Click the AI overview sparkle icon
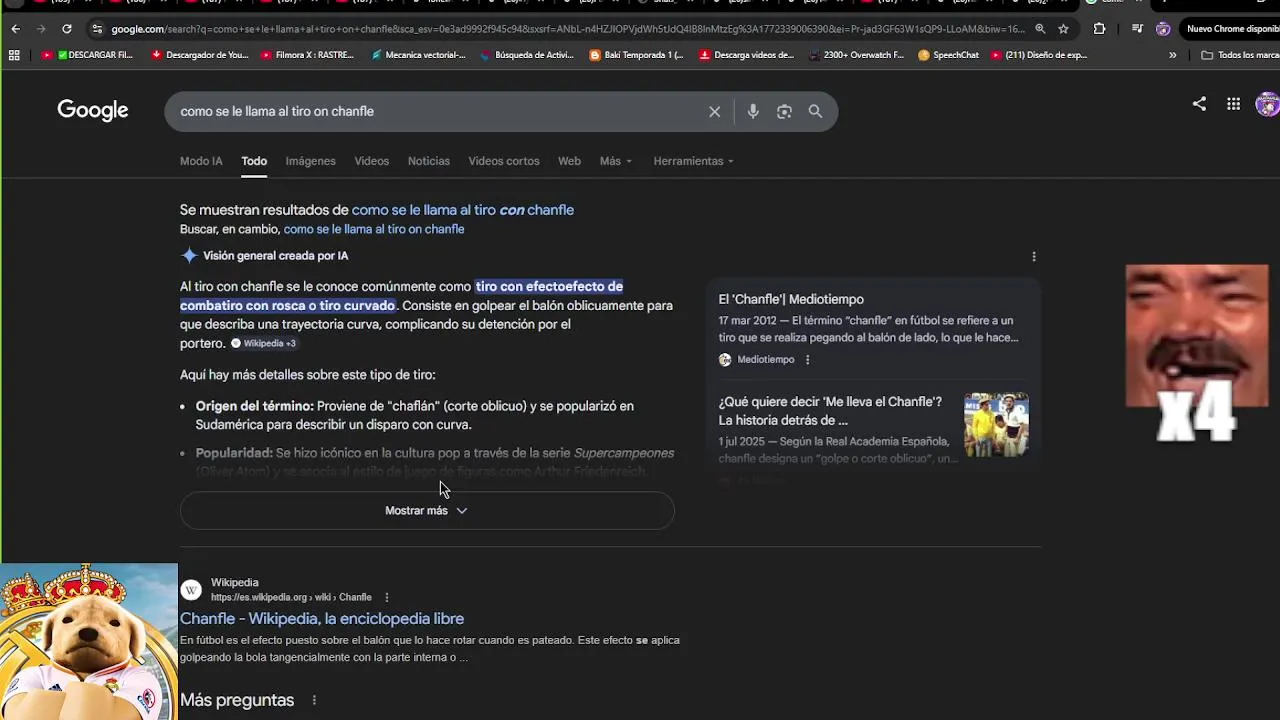1280x720 pixels. pos(189,256)
